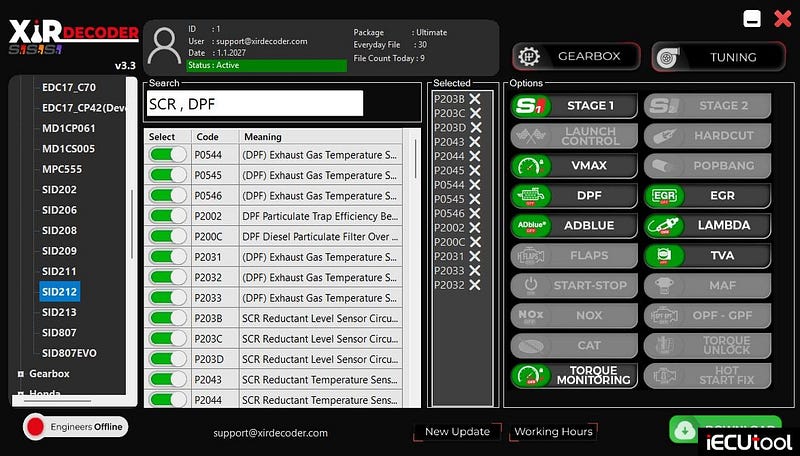Image resolution: width=800 pixels, height=456 pixels.
Task: Click the Working Hours button
Action: pos(553,432)
